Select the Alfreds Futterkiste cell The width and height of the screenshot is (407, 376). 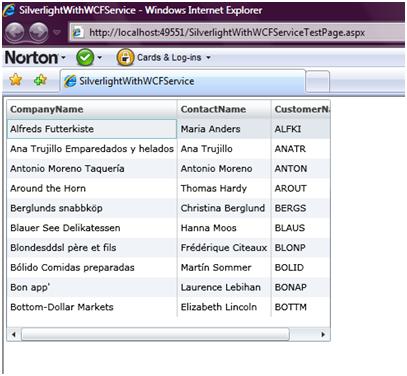(92, 129)
